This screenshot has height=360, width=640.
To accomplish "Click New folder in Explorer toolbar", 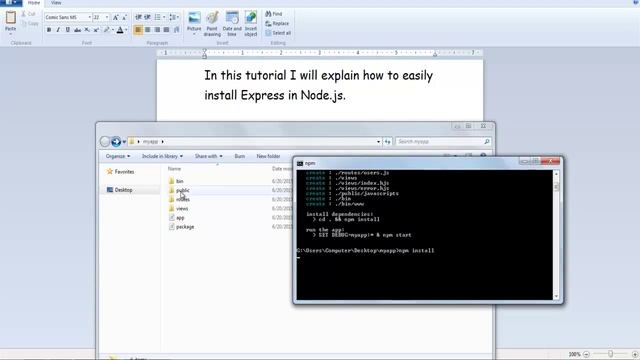I will click(x=268, y=156).
